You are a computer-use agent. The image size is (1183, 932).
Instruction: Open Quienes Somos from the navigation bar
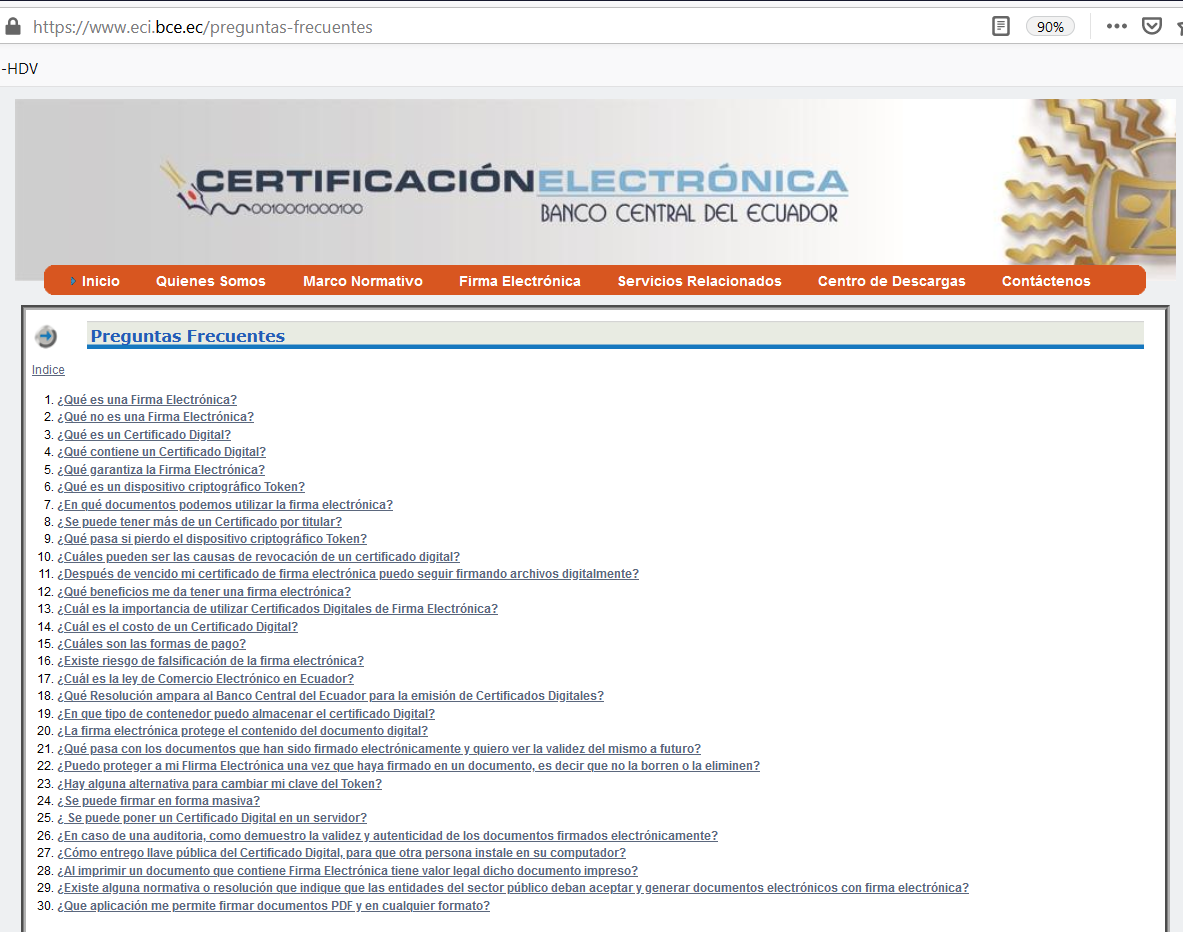tap(210, 281)
